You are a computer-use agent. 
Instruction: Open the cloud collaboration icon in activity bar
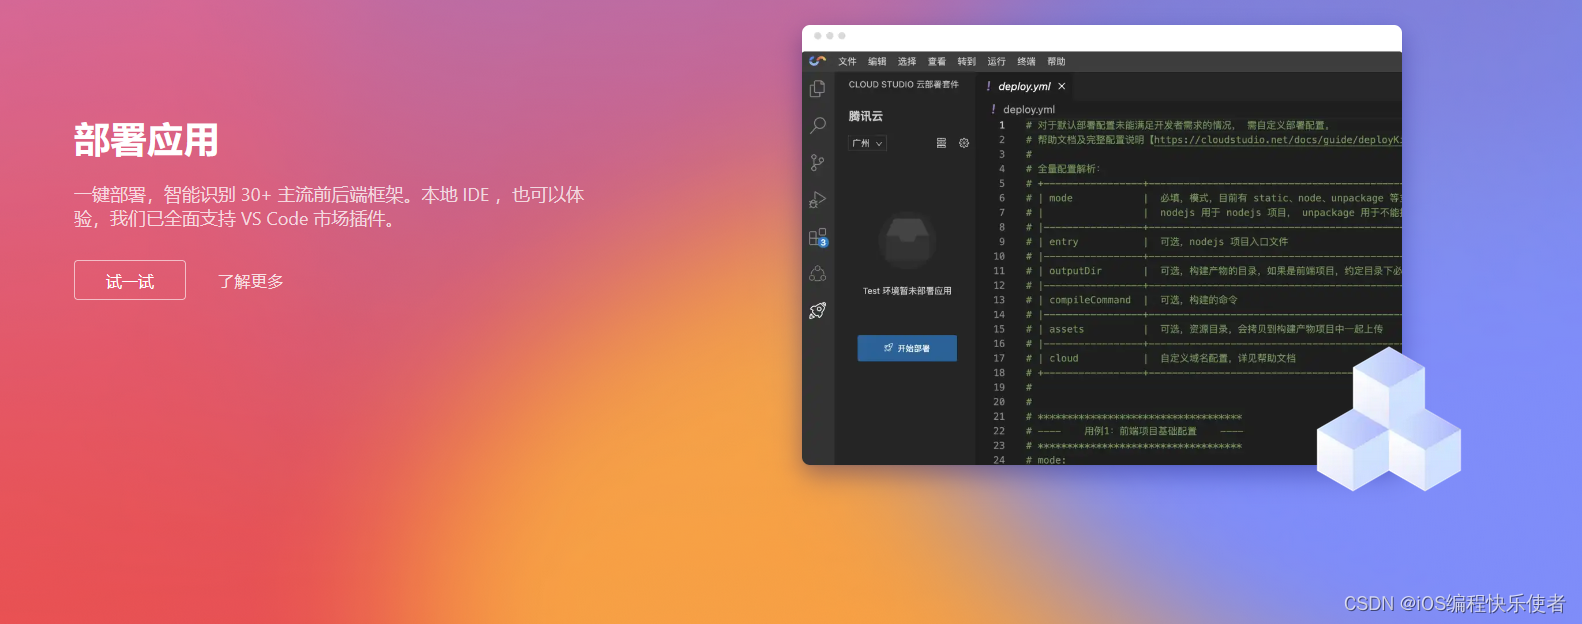point(817,273)
